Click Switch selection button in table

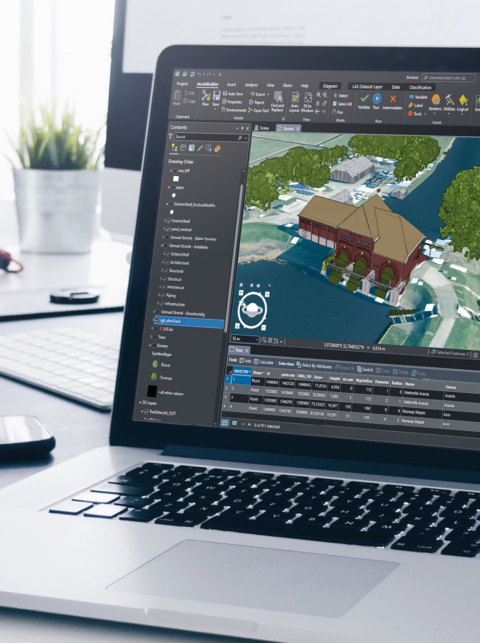(x=365, y=369)
